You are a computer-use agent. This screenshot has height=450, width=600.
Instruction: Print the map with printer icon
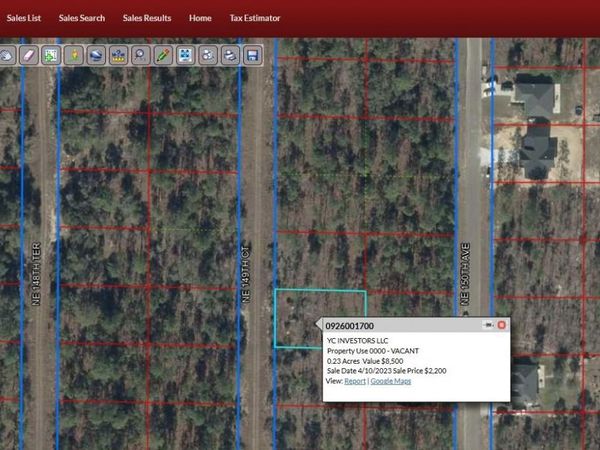coord(230,55)
